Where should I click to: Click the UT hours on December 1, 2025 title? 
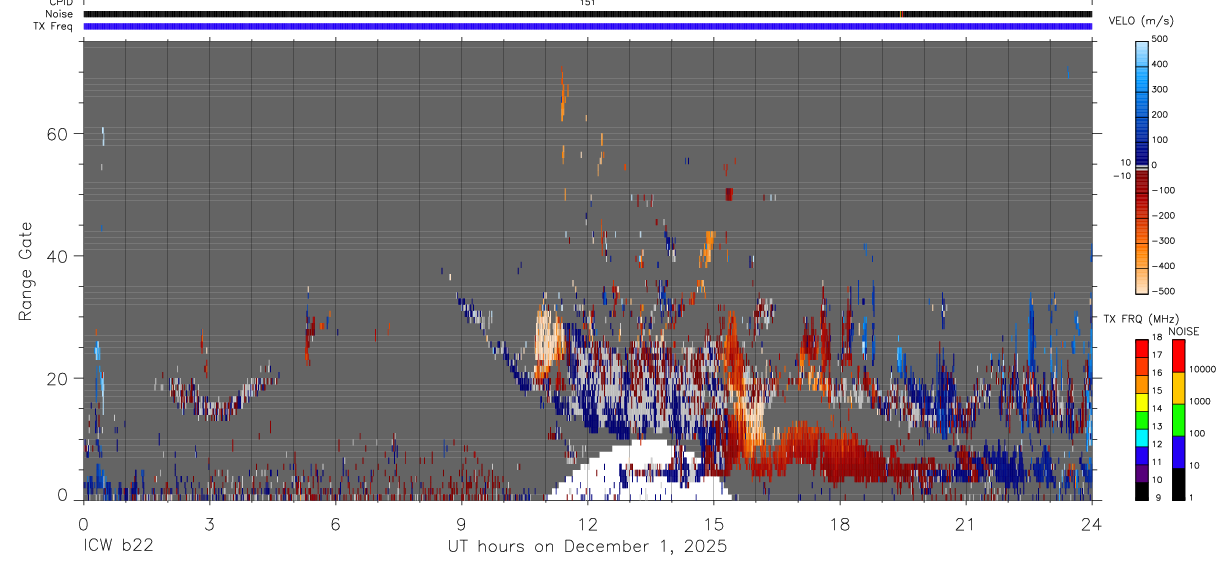click(587, 547)
